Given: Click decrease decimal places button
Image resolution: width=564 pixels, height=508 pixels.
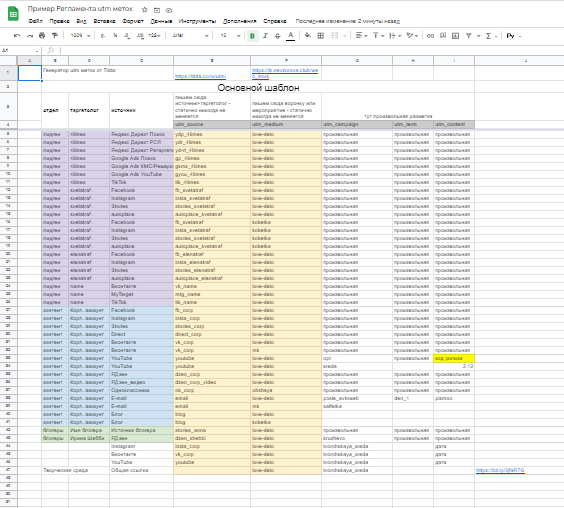Looking at the screenshot, I should click(127, 36).
